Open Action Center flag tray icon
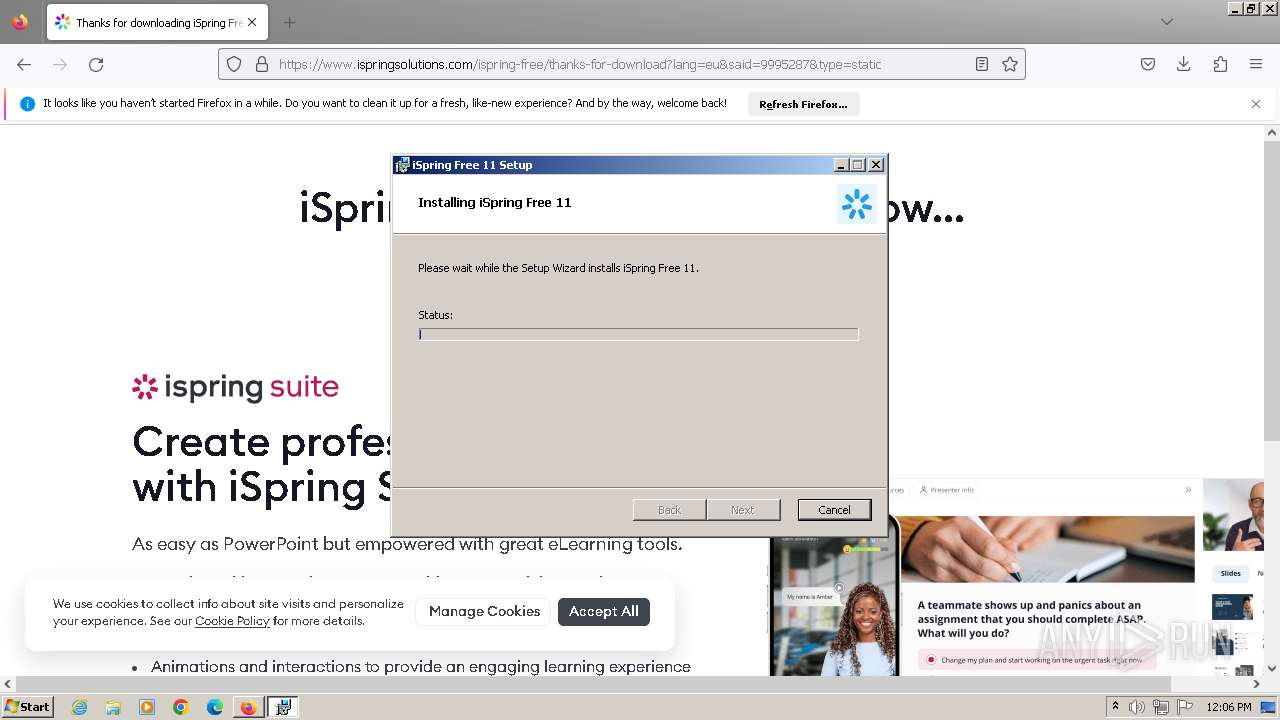1280x720 pixels. (x=1185, y=707)
